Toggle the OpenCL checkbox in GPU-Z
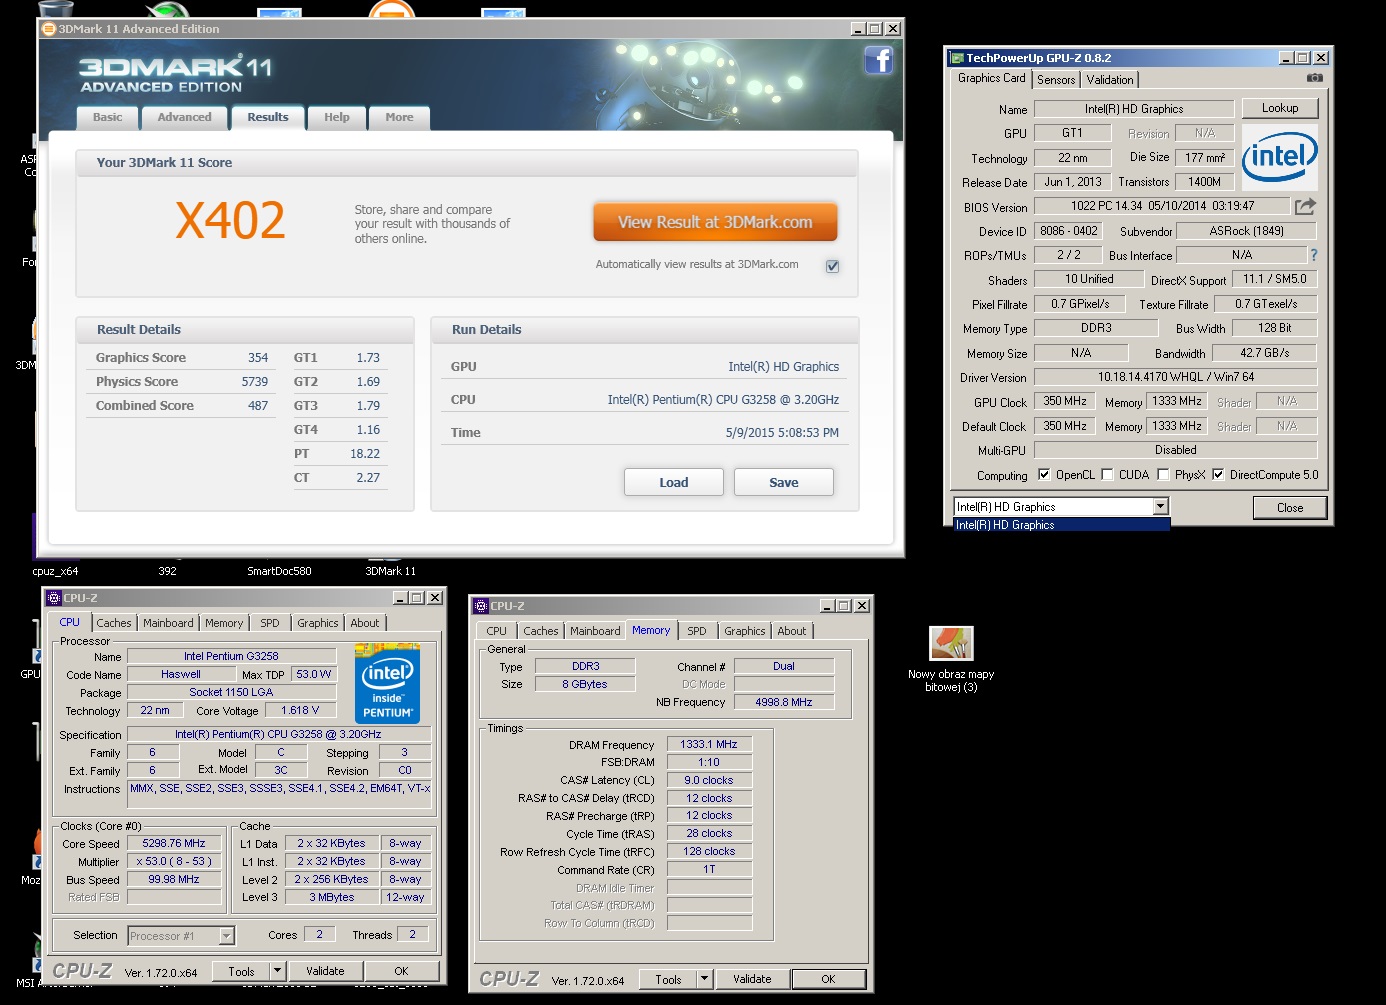The image size is (1386, 1005). point(1044,475)
